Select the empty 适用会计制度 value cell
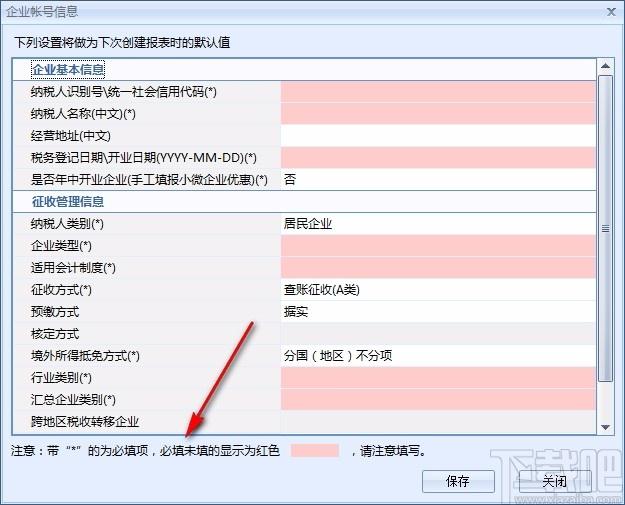The height and width of the screenshot is (505, 625). (x=438, y=268)
